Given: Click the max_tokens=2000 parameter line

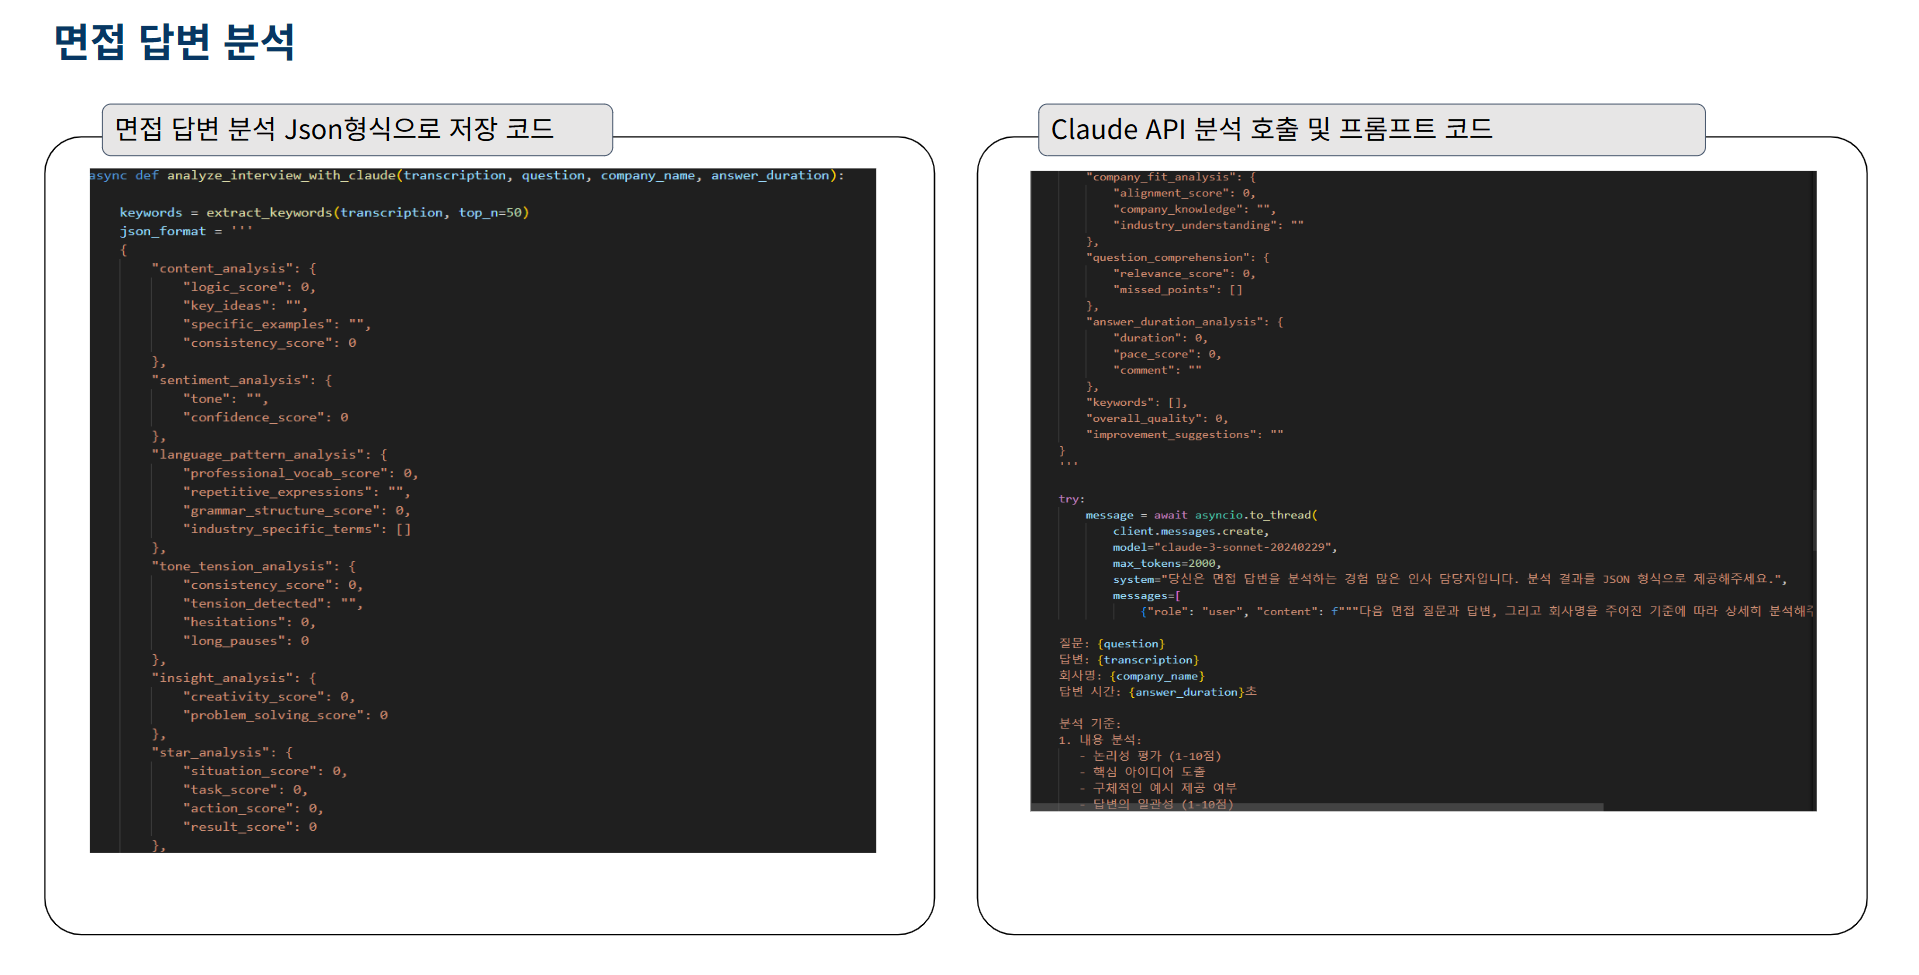Looking at the screenshot, I should tap(1166, 564).
